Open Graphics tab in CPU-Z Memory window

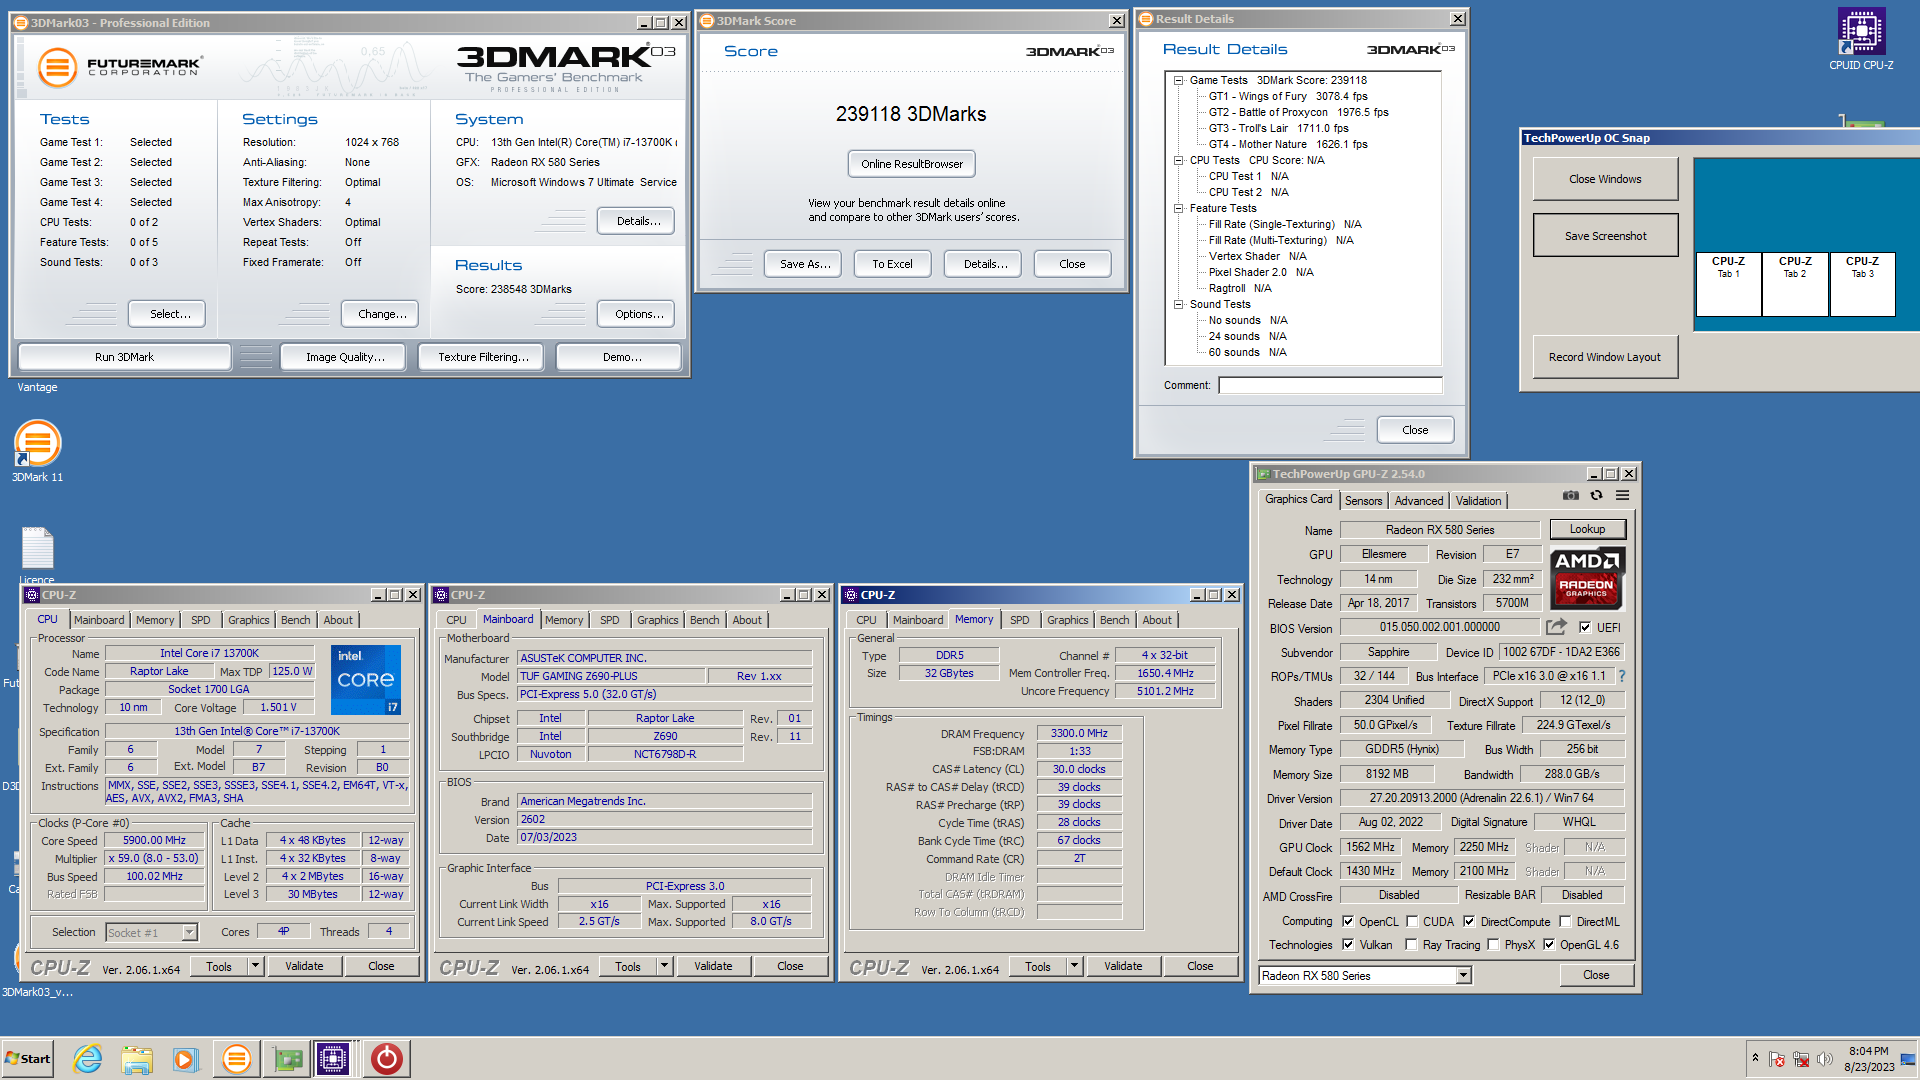(x=1067, y=620)
